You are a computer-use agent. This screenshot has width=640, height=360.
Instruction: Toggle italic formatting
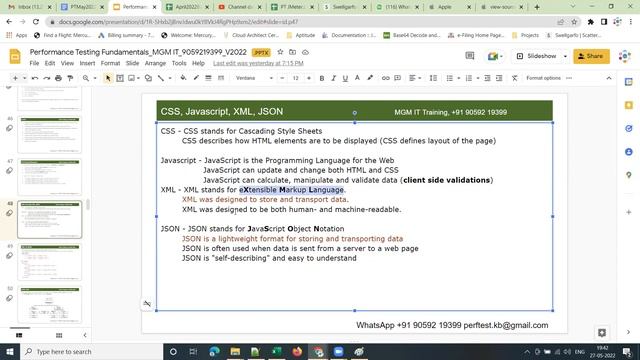[333, 78]
